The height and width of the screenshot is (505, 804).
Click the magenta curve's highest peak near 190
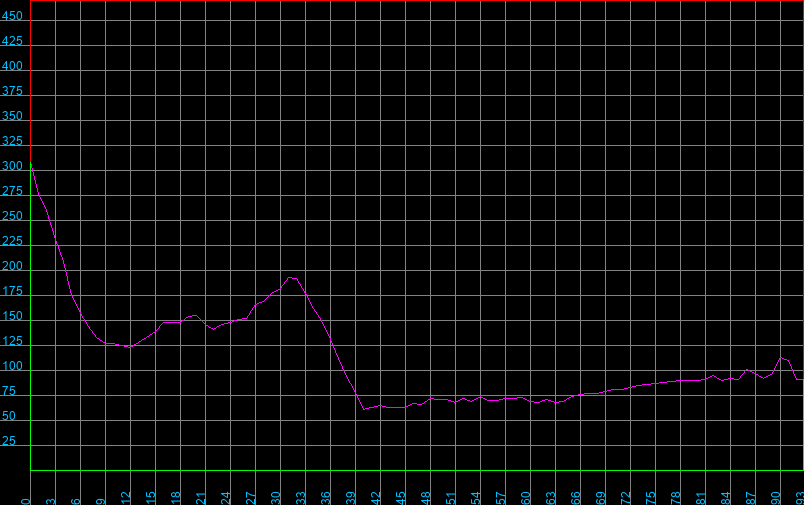click(291, 277)
